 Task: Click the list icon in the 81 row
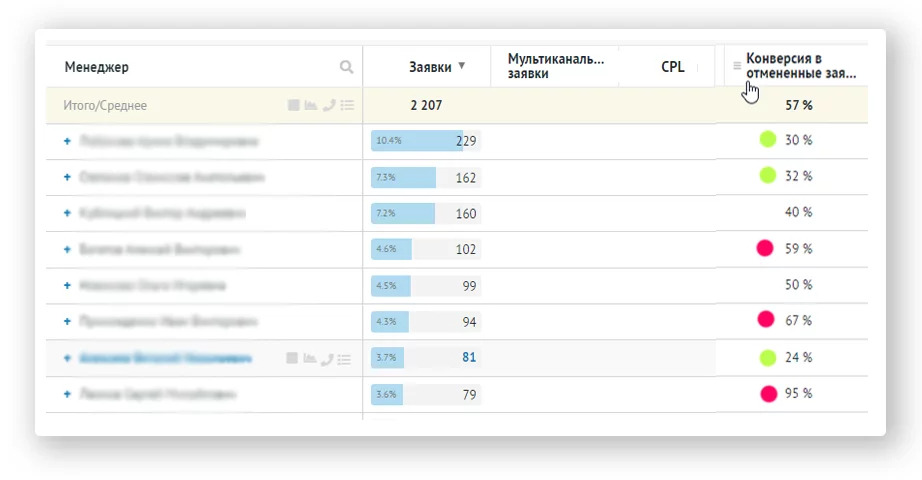[346, 358]
